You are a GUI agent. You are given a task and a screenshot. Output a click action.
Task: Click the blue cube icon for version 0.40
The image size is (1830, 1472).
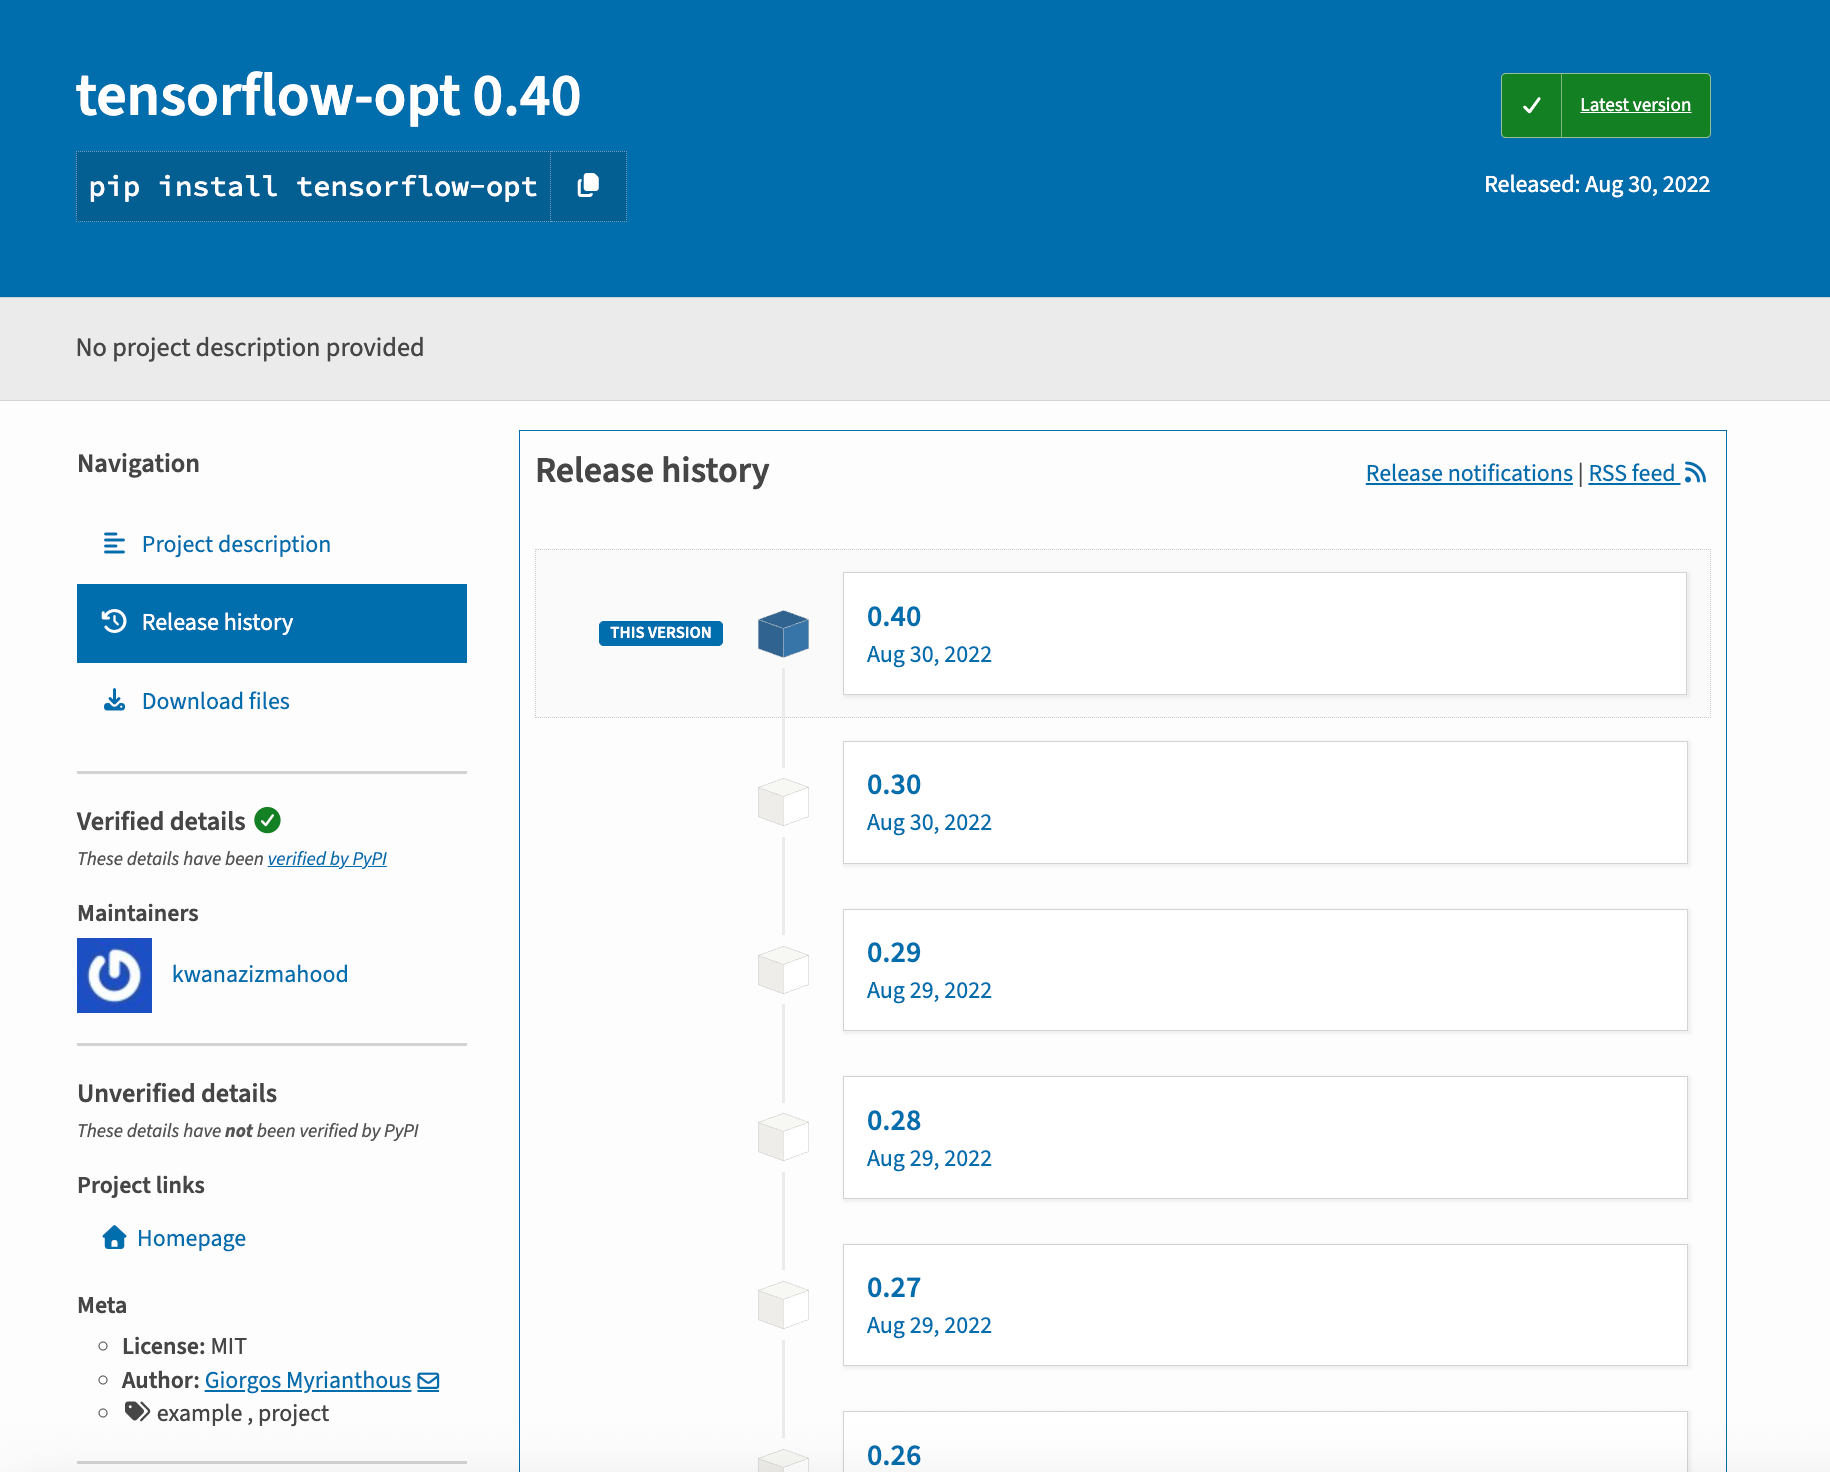pyautogui.click(x=783, y=633)
